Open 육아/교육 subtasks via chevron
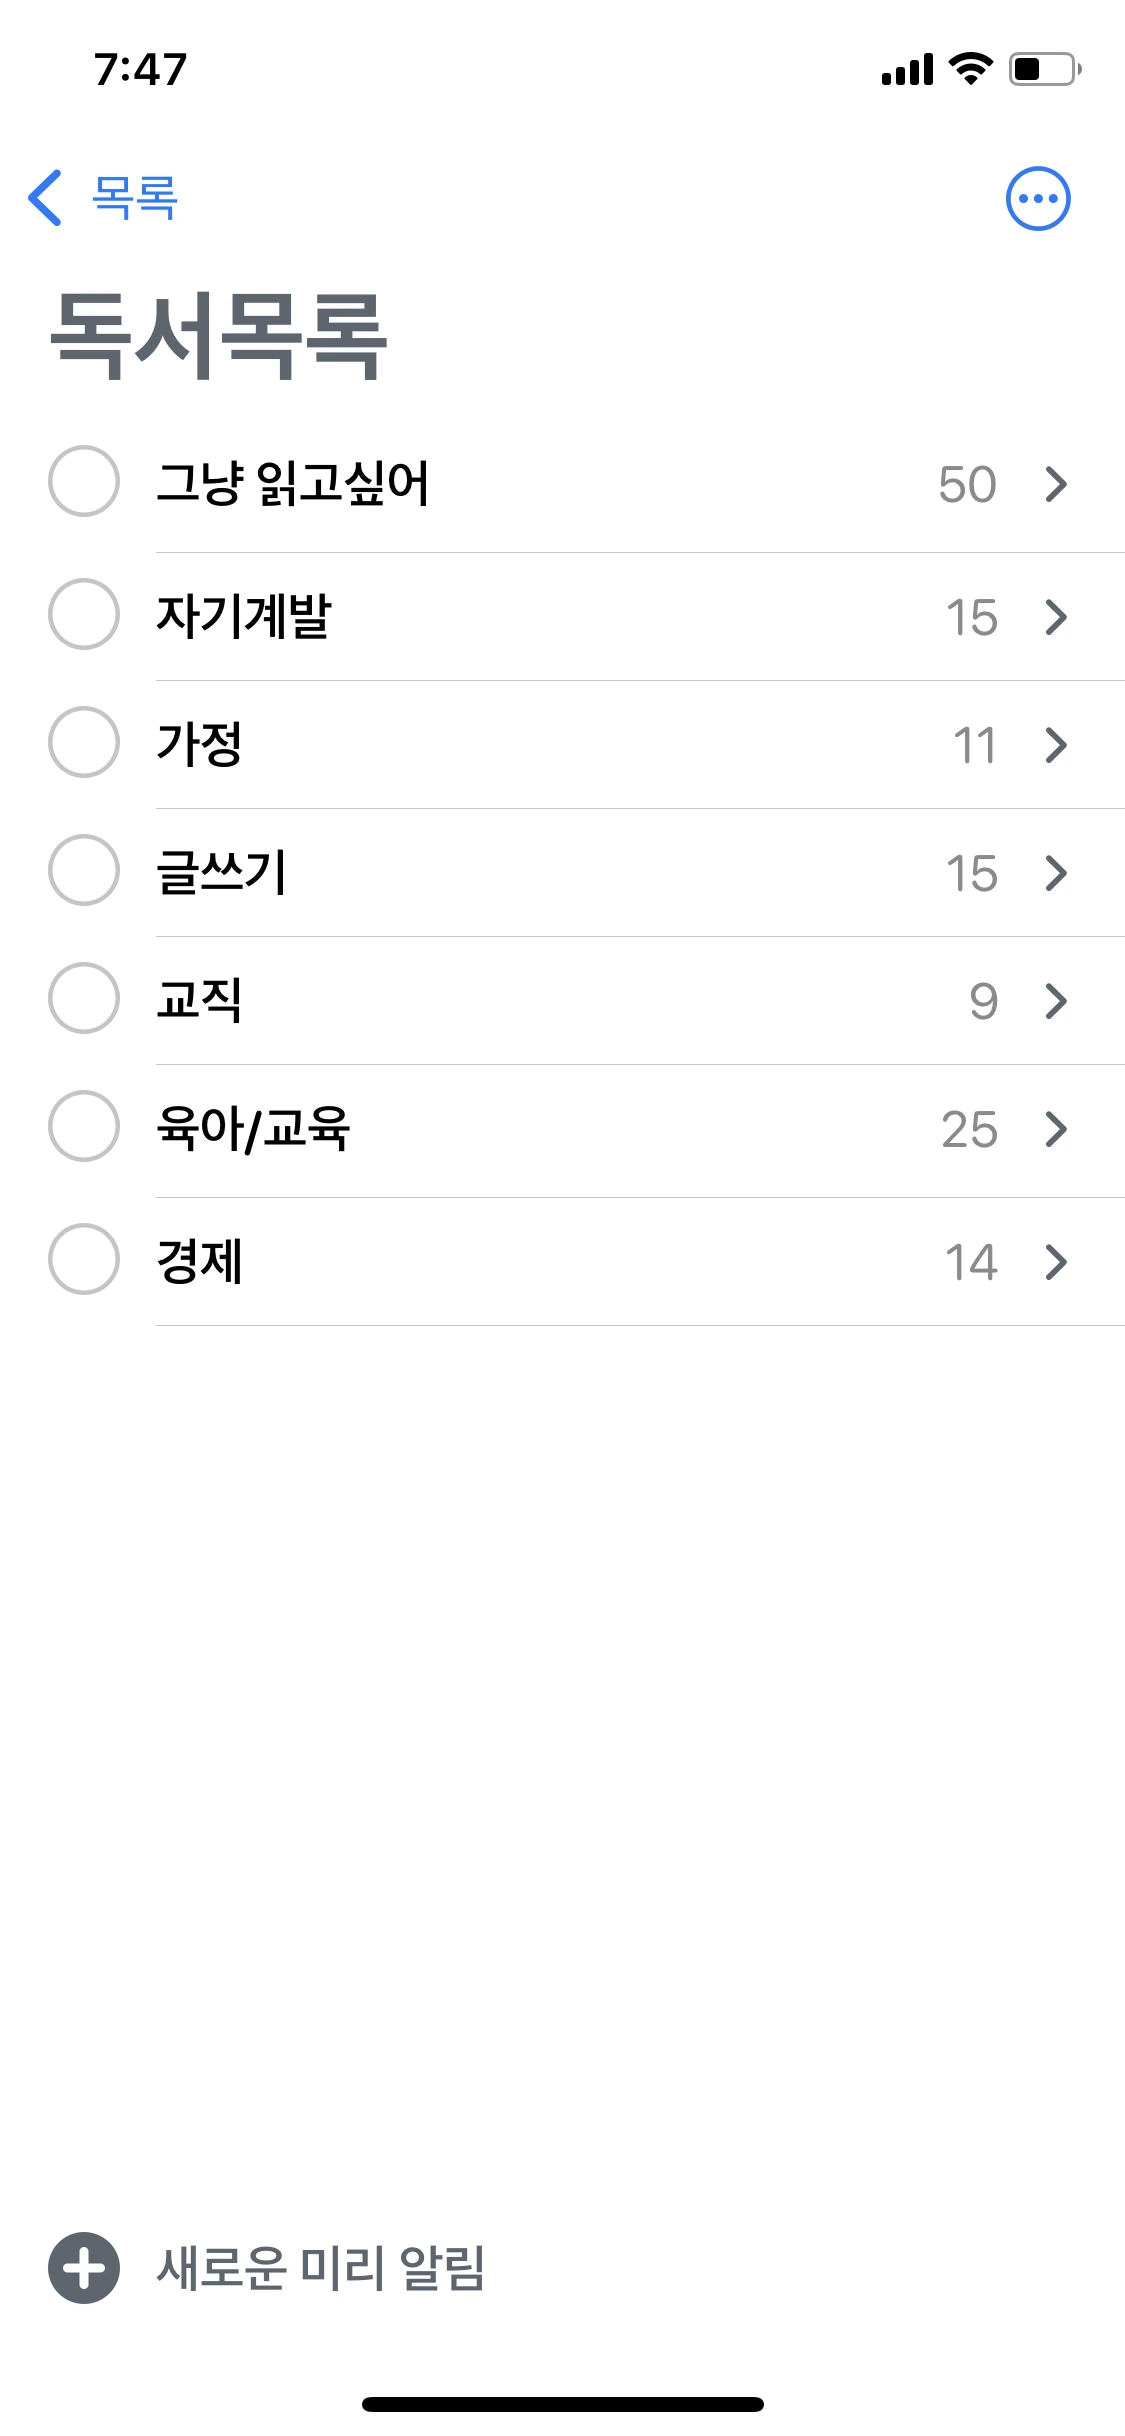Viewport: 1125px width, 2436px height. click(1056, 1129)
